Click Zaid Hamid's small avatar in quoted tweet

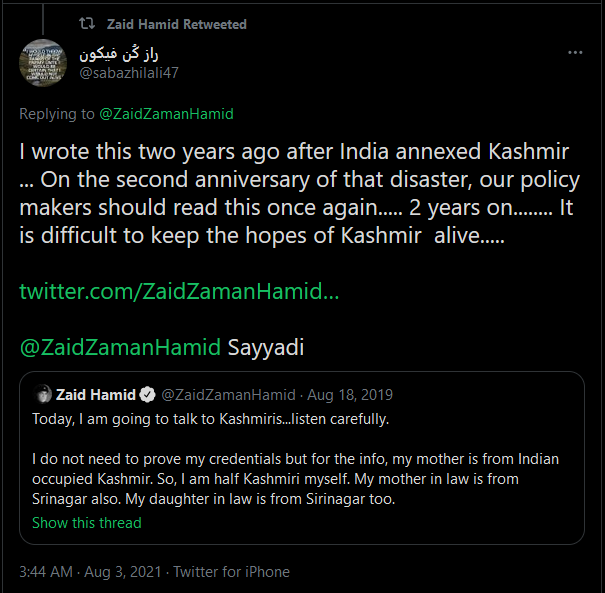[43, 394]
